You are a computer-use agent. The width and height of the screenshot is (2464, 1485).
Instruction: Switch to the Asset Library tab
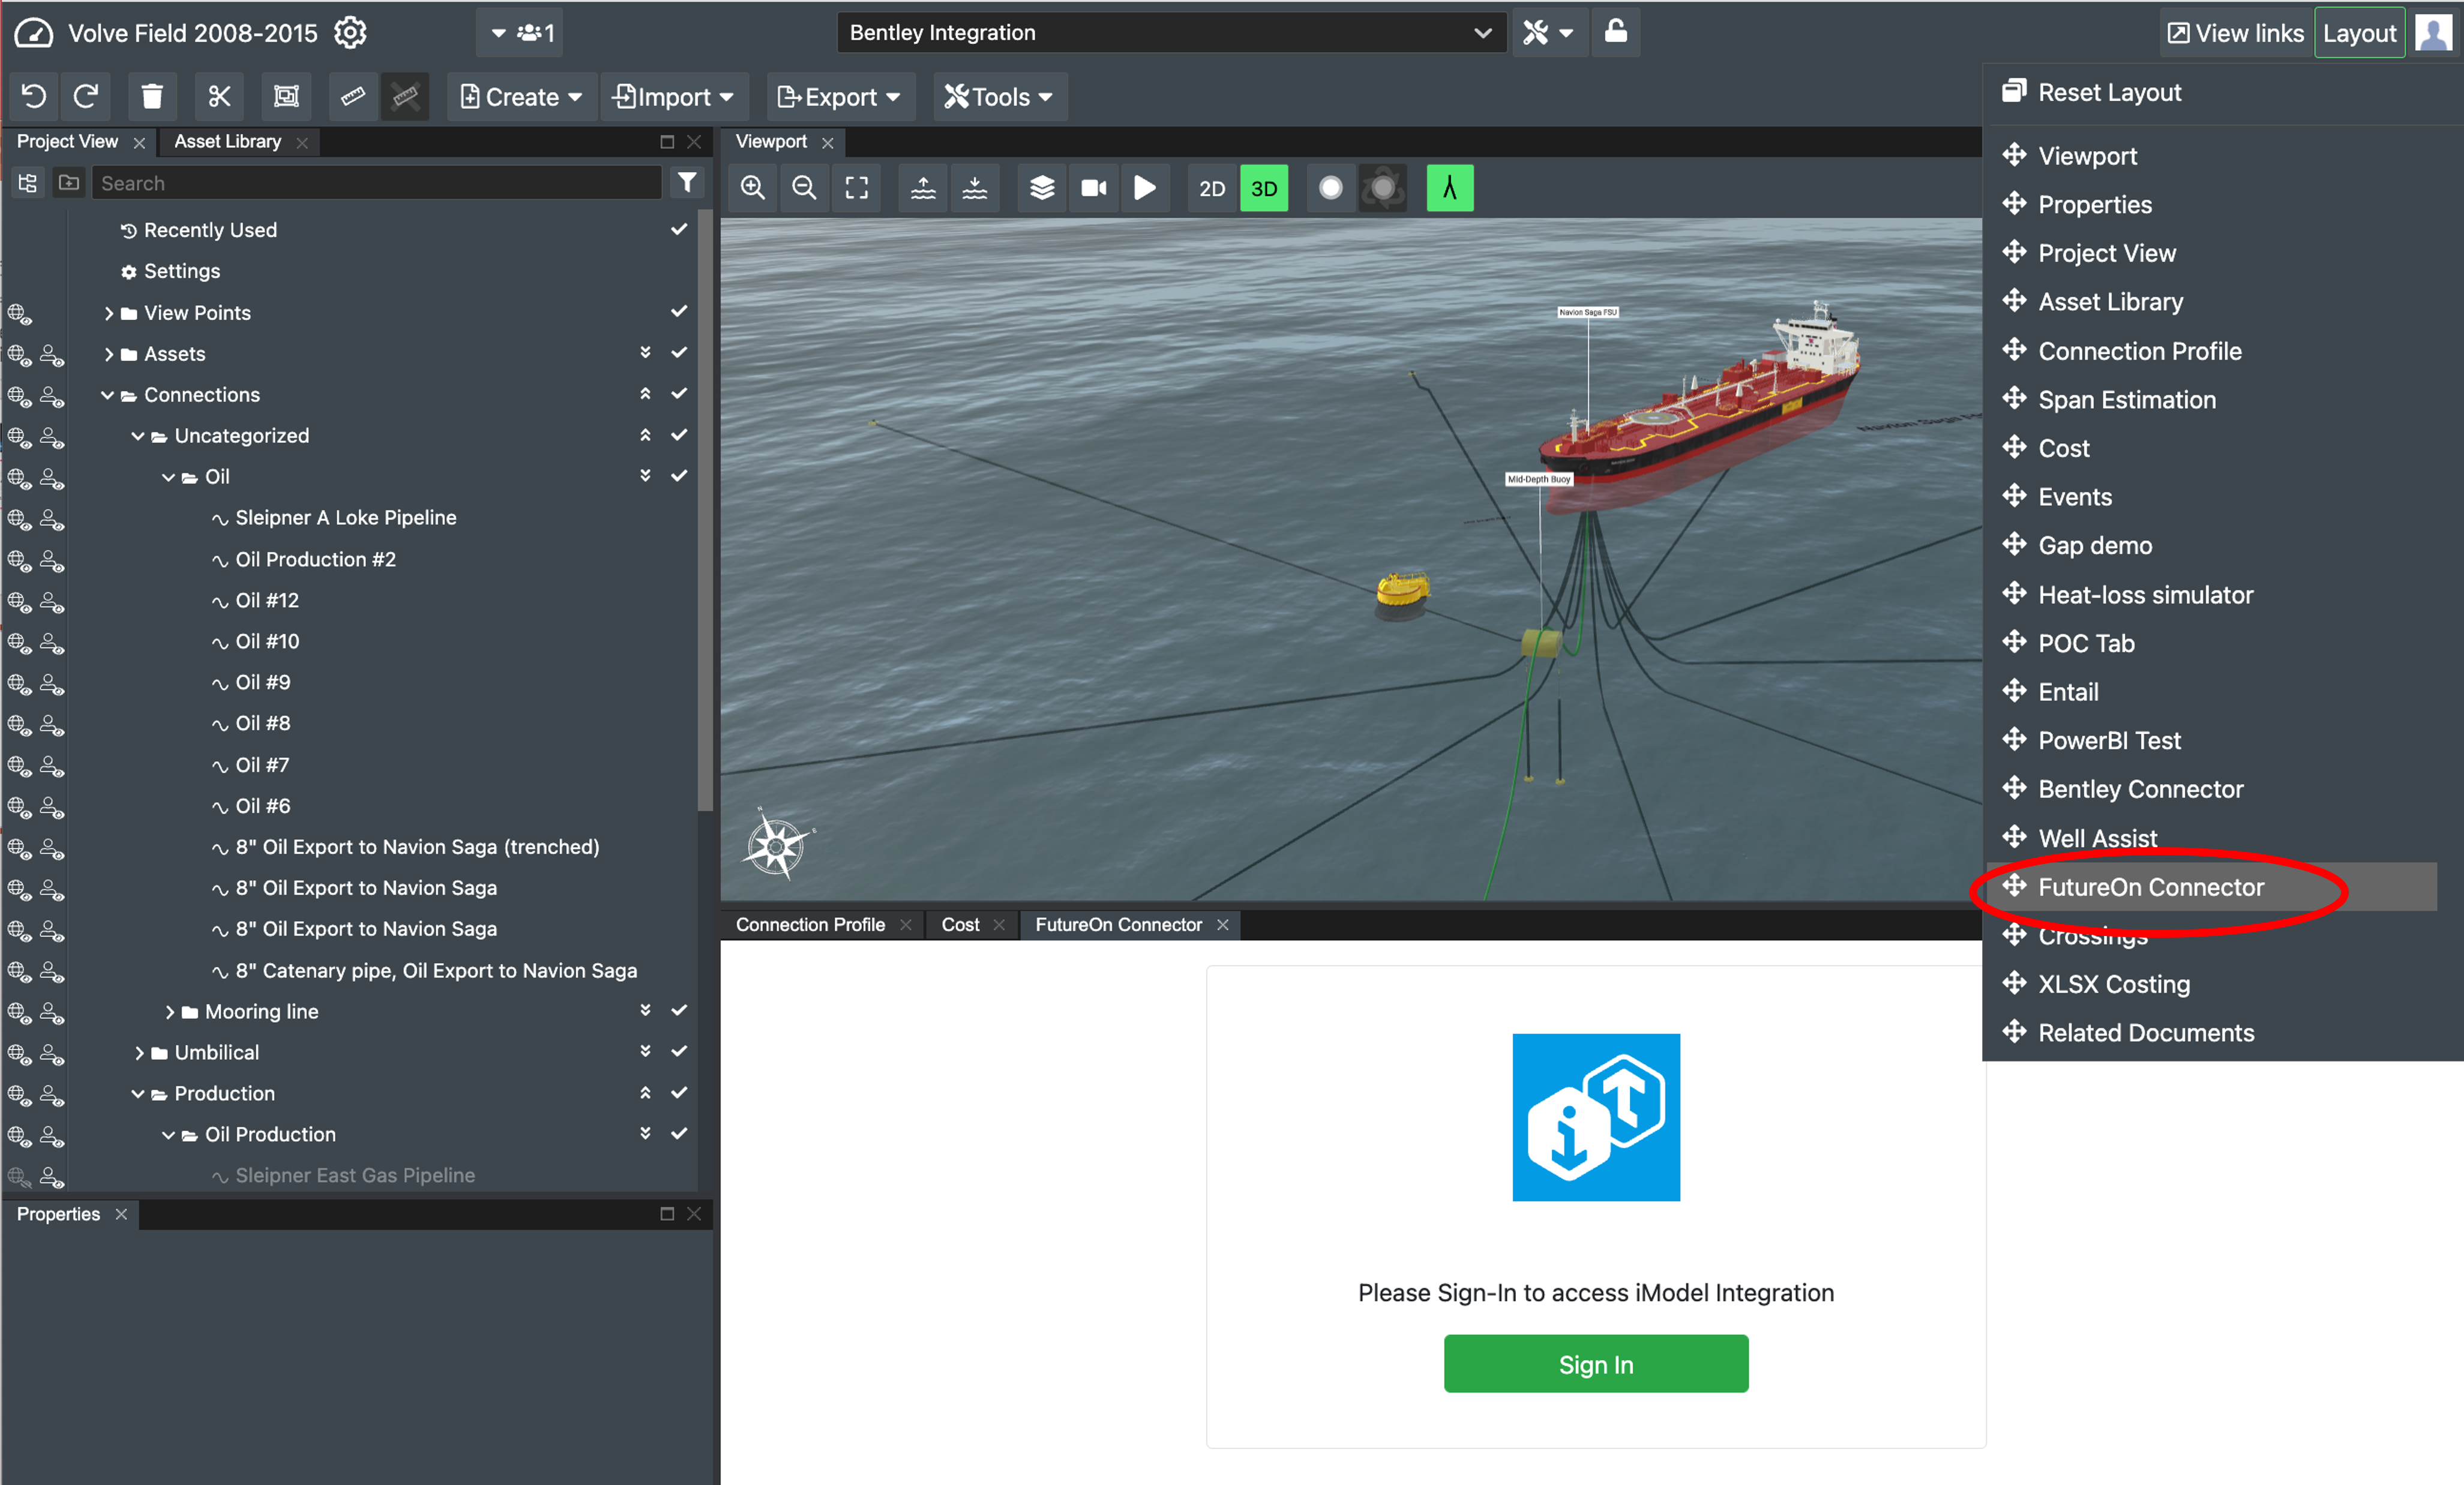click(228, 142)
